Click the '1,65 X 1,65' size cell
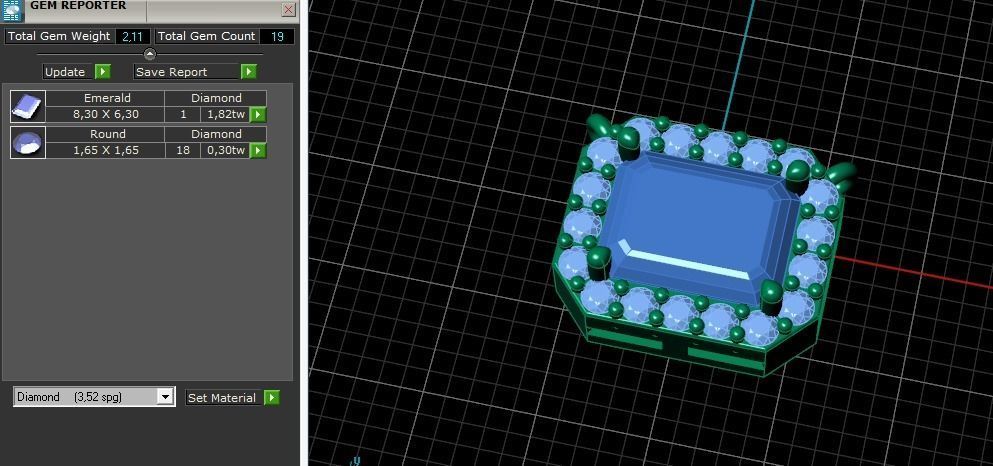 [x=105, y=151]
